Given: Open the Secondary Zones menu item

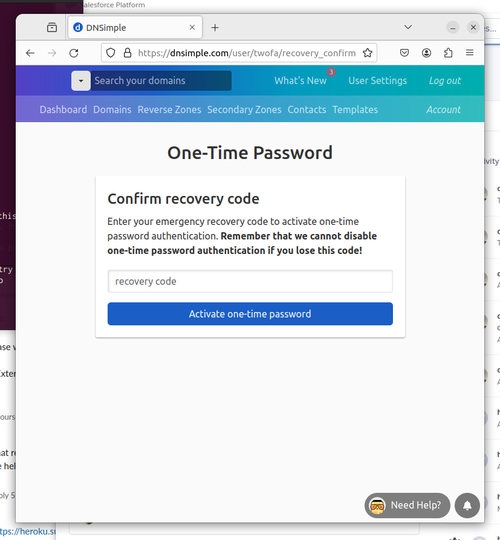Looking at the screenshot, I should tap(244, 110).
